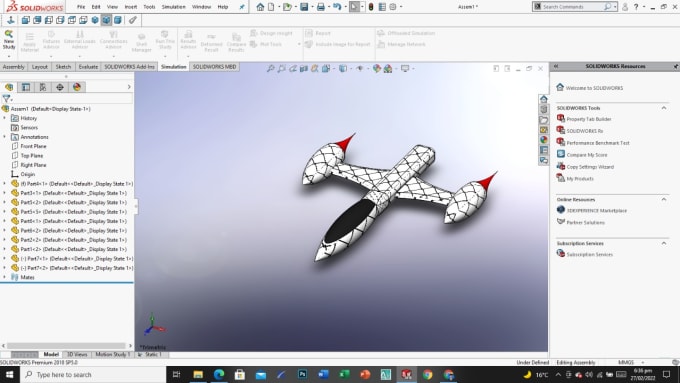
Task: Click the Rebuild traffic light icon
Action: tap(371, 7)
